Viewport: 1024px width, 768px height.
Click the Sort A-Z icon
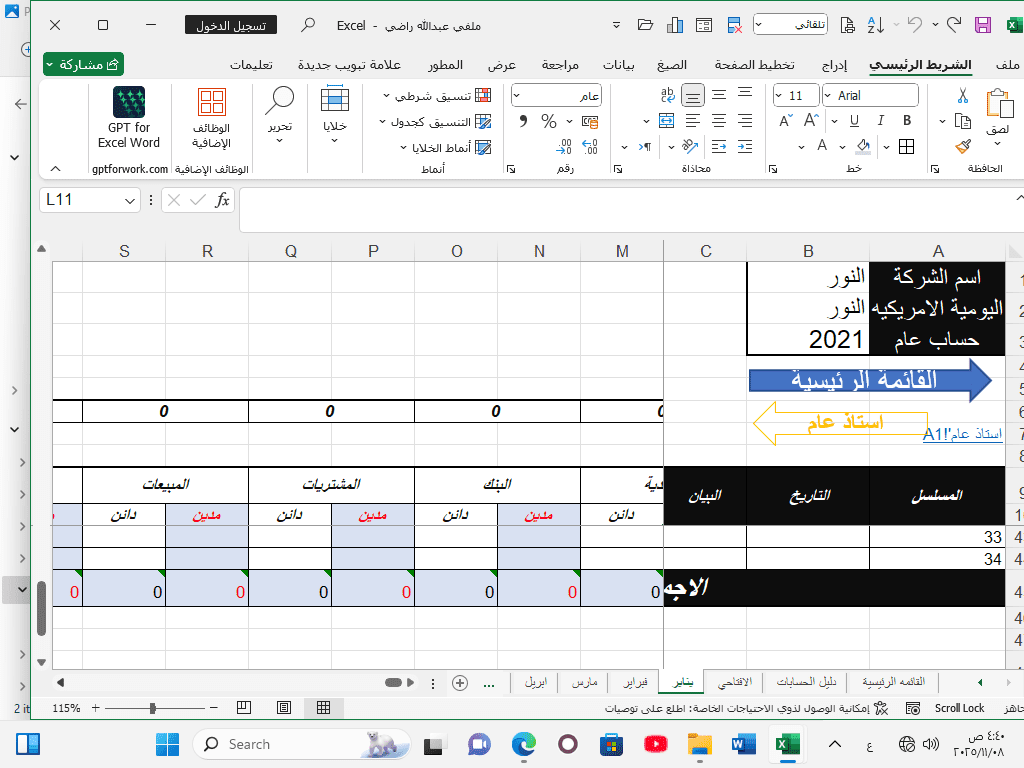tap(876, 25)
